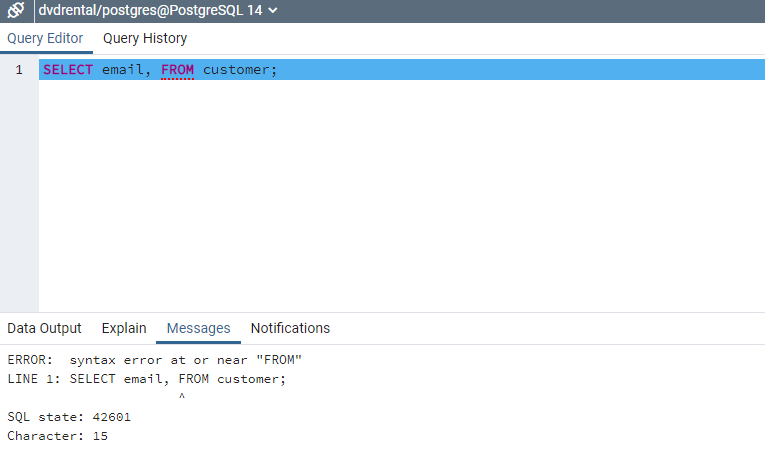
Task: Click the database connection status icon
Action: (x=16, y=11)
